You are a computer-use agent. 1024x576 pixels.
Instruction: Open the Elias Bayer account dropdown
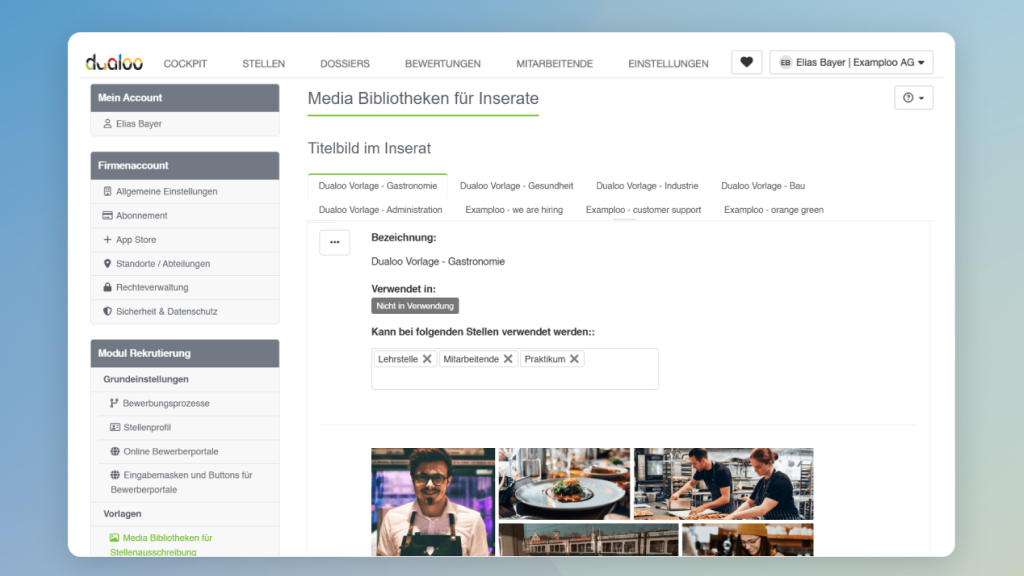(850, 61)
